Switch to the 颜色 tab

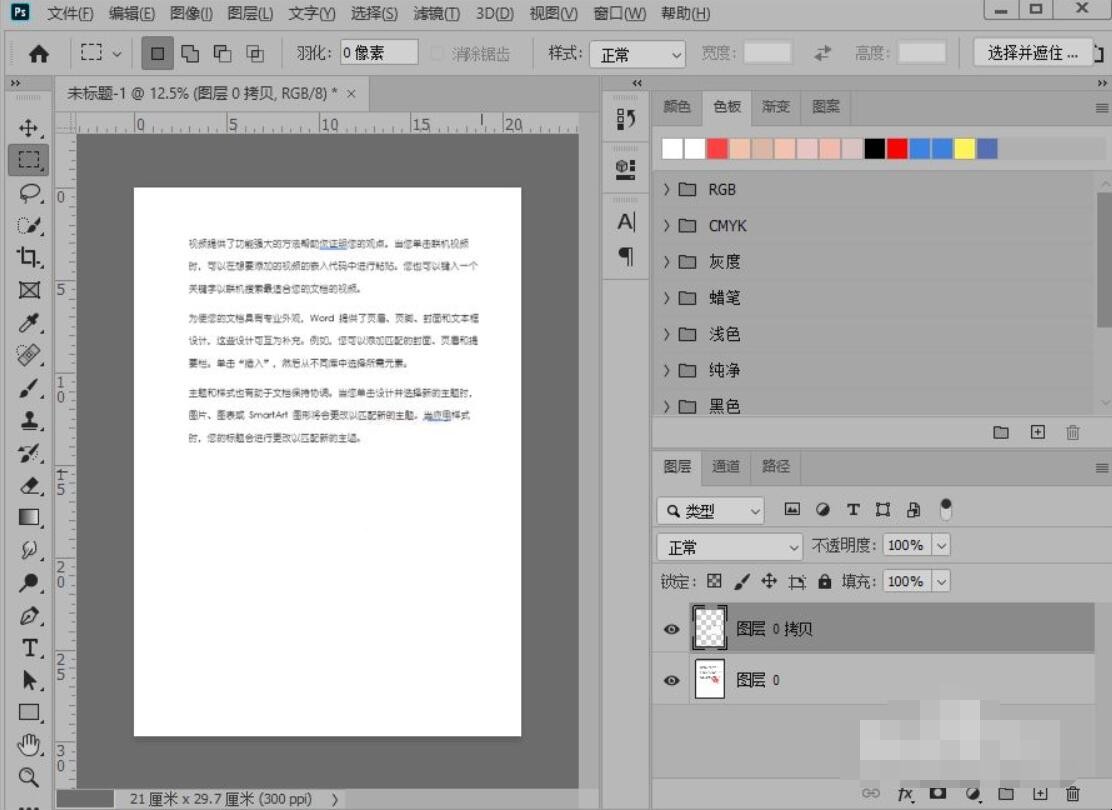677,106
